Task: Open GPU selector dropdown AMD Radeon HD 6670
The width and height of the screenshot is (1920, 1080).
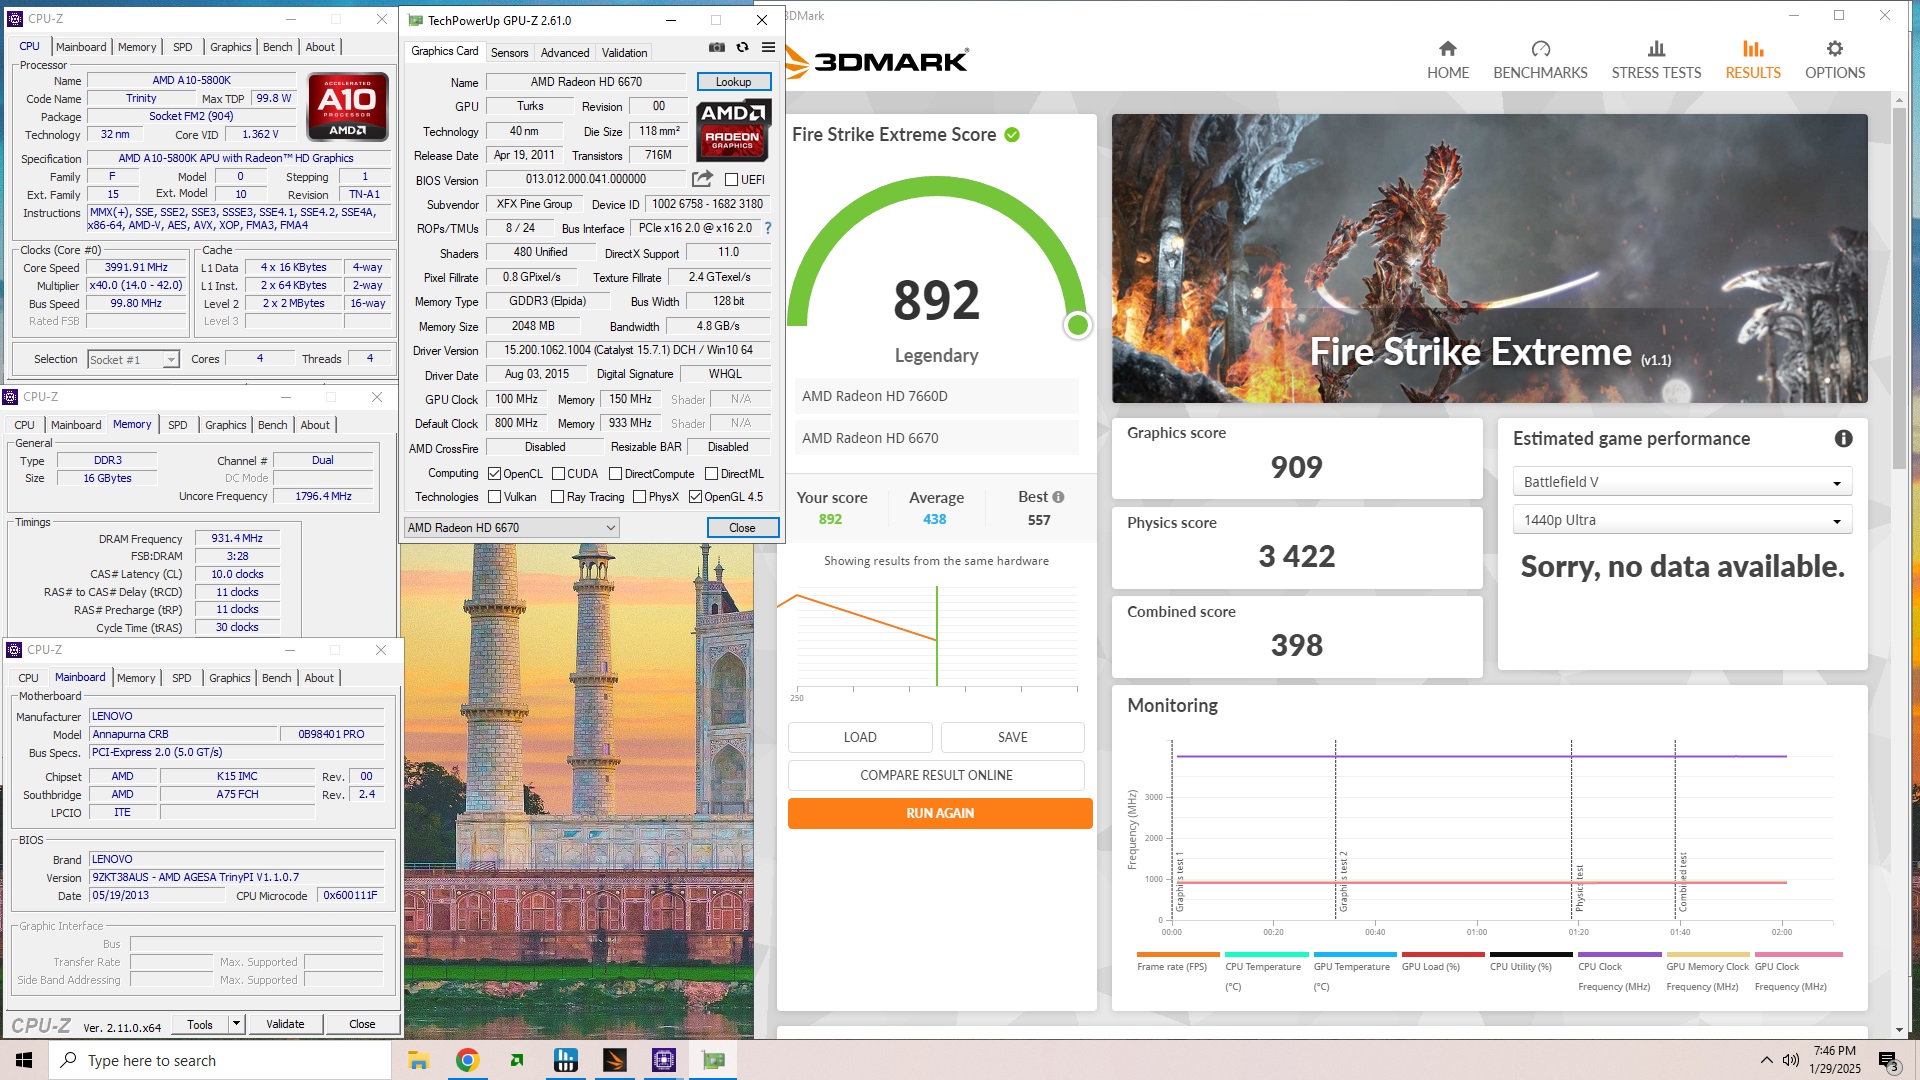Action: 511,528
